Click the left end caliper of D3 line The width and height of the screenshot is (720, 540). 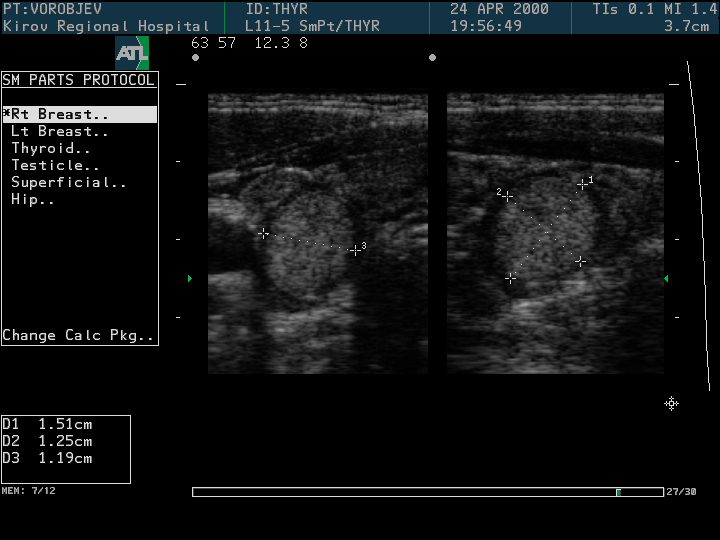pos(263,233)
